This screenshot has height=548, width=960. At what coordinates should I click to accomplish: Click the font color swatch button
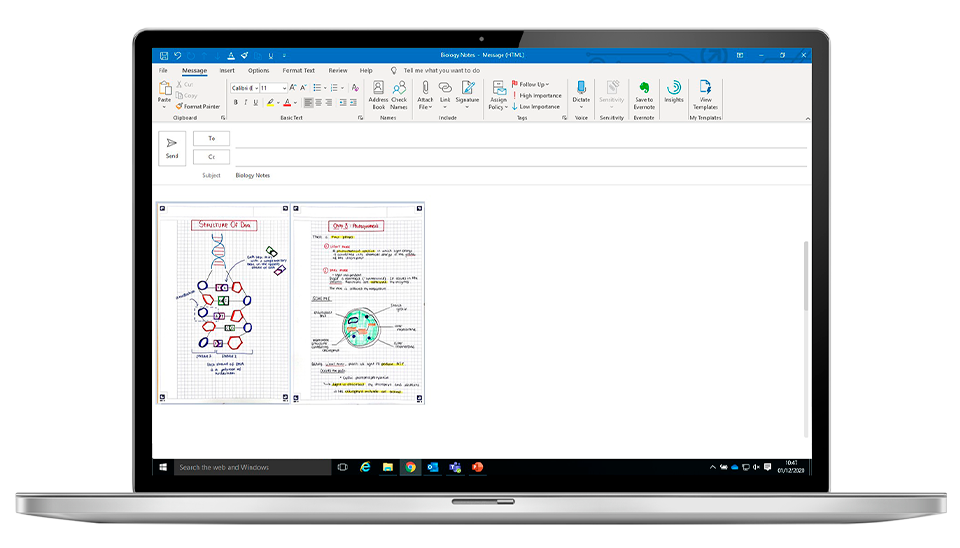pyautogui.click(x=287, y=102)
